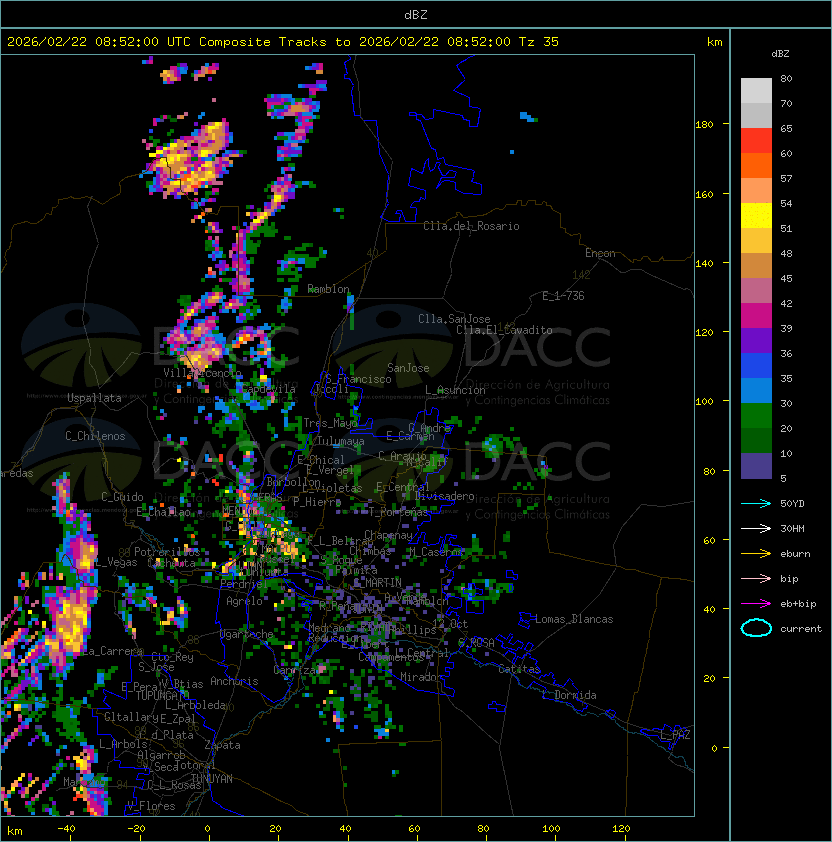This screenshot has height=842, width=832.
Task: Click the 'Potrerillos' map label
Action: point(167,552)
